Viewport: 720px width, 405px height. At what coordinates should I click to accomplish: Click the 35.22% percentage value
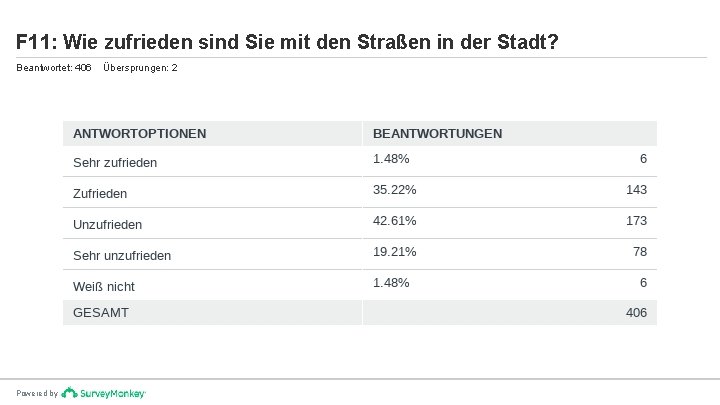pos(394,190)
